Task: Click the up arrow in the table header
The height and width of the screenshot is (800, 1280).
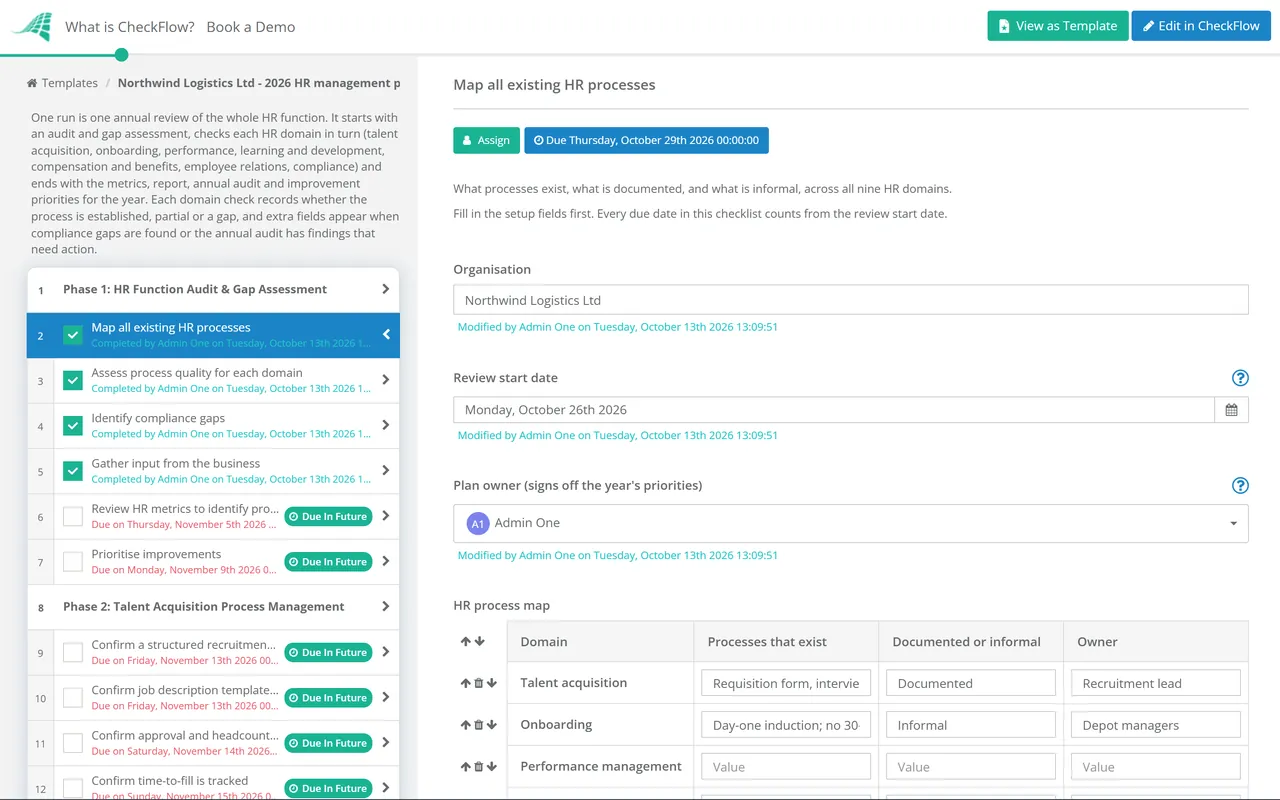Action: click(466, 642)
